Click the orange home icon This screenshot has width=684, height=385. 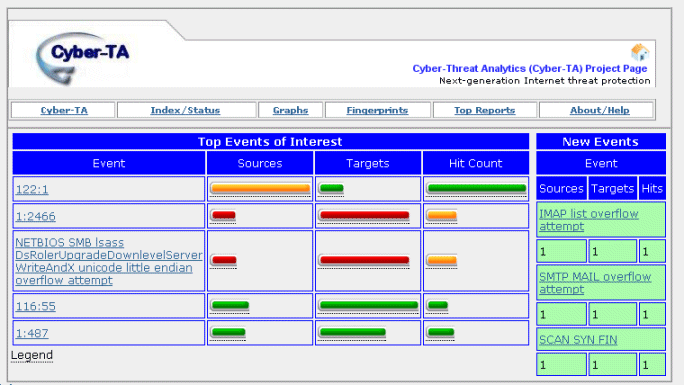[x=640, y=52]
